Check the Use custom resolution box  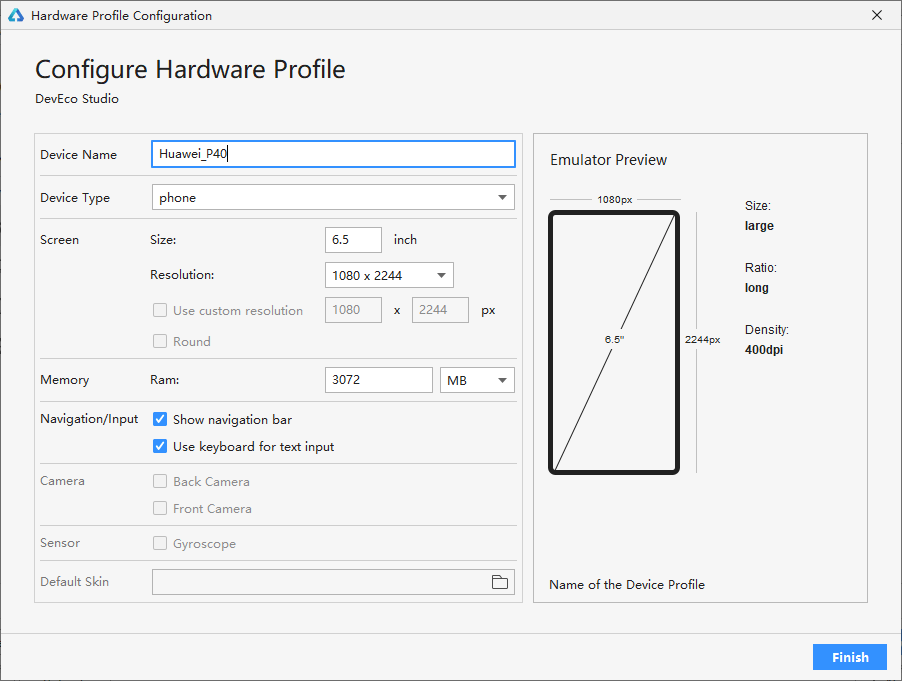click(160, 311)
